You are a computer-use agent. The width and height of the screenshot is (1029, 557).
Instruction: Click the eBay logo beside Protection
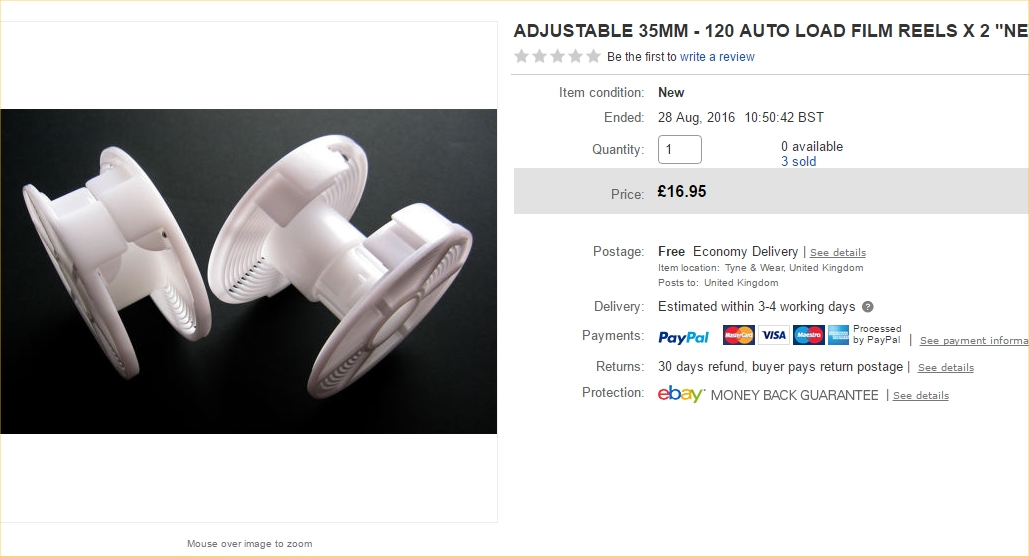click(x=681, y=394)
